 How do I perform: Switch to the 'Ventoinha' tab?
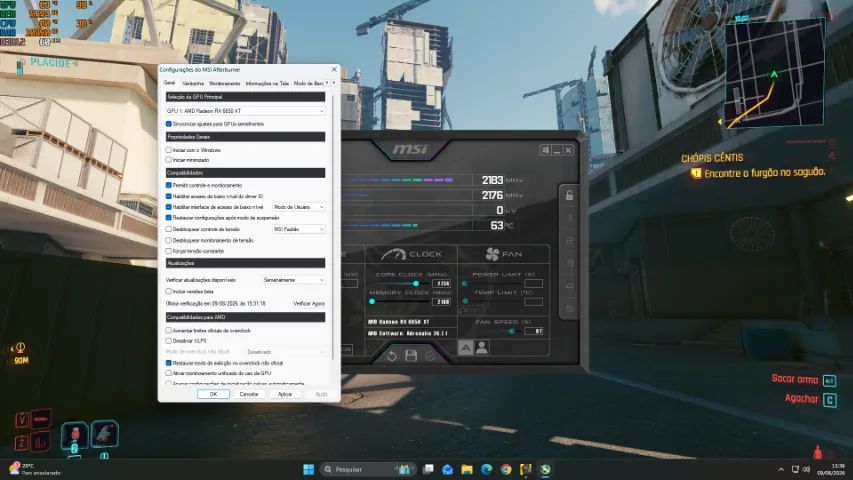coord(193,84)
